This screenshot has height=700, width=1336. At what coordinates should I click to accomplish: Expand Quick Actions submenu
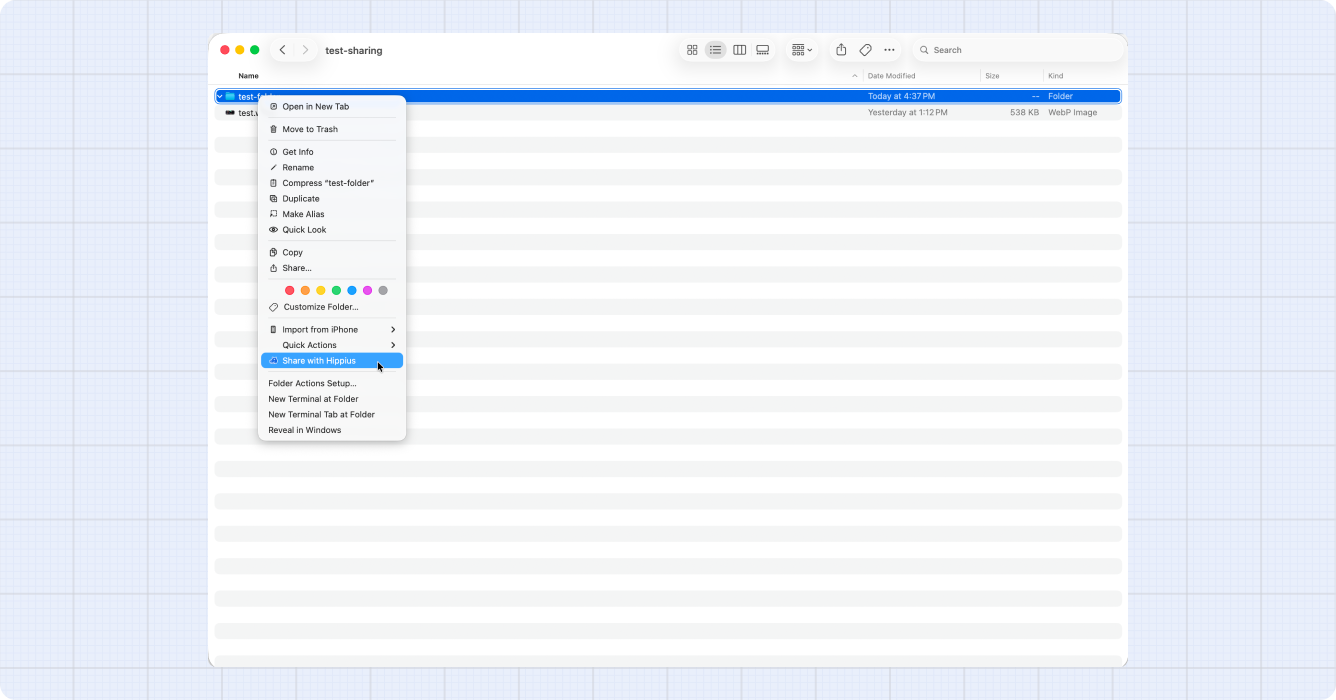coord(332,345)
